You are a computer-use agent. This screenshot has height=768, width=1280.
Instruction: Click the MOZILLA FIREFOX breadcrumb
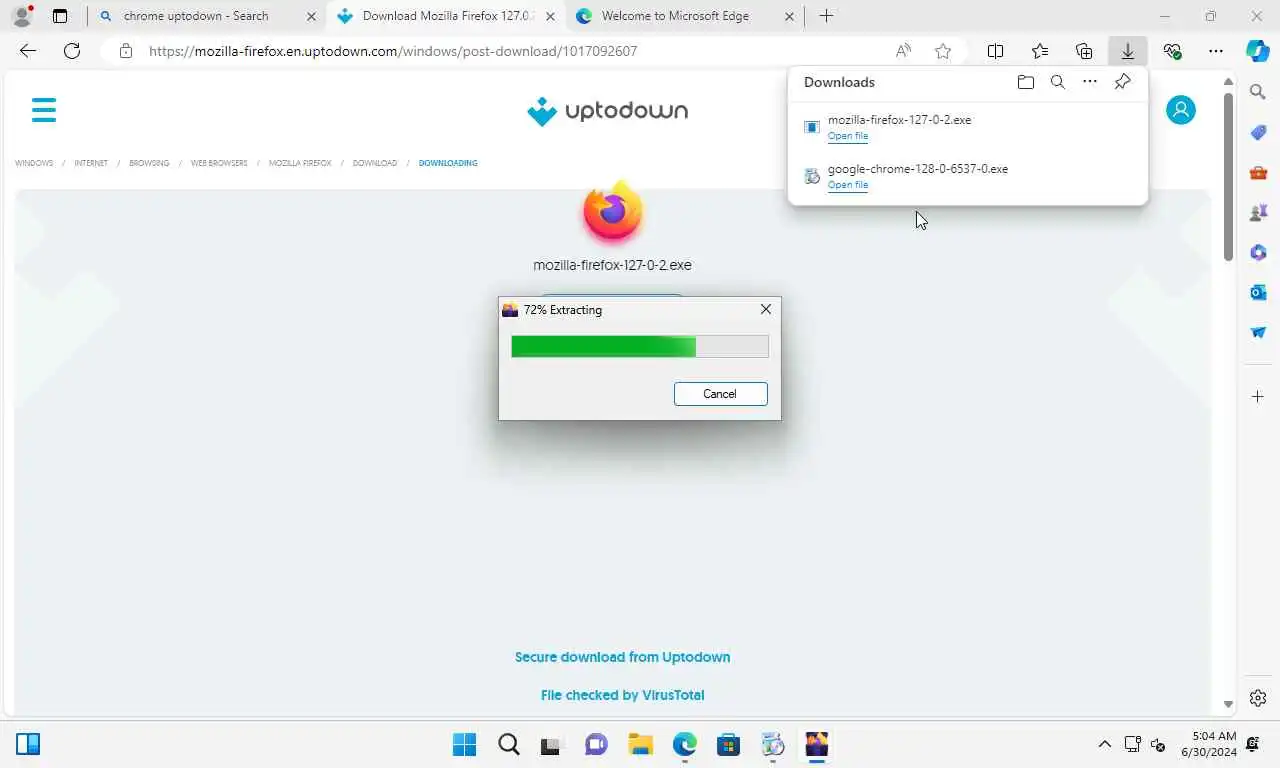point(300,163)
